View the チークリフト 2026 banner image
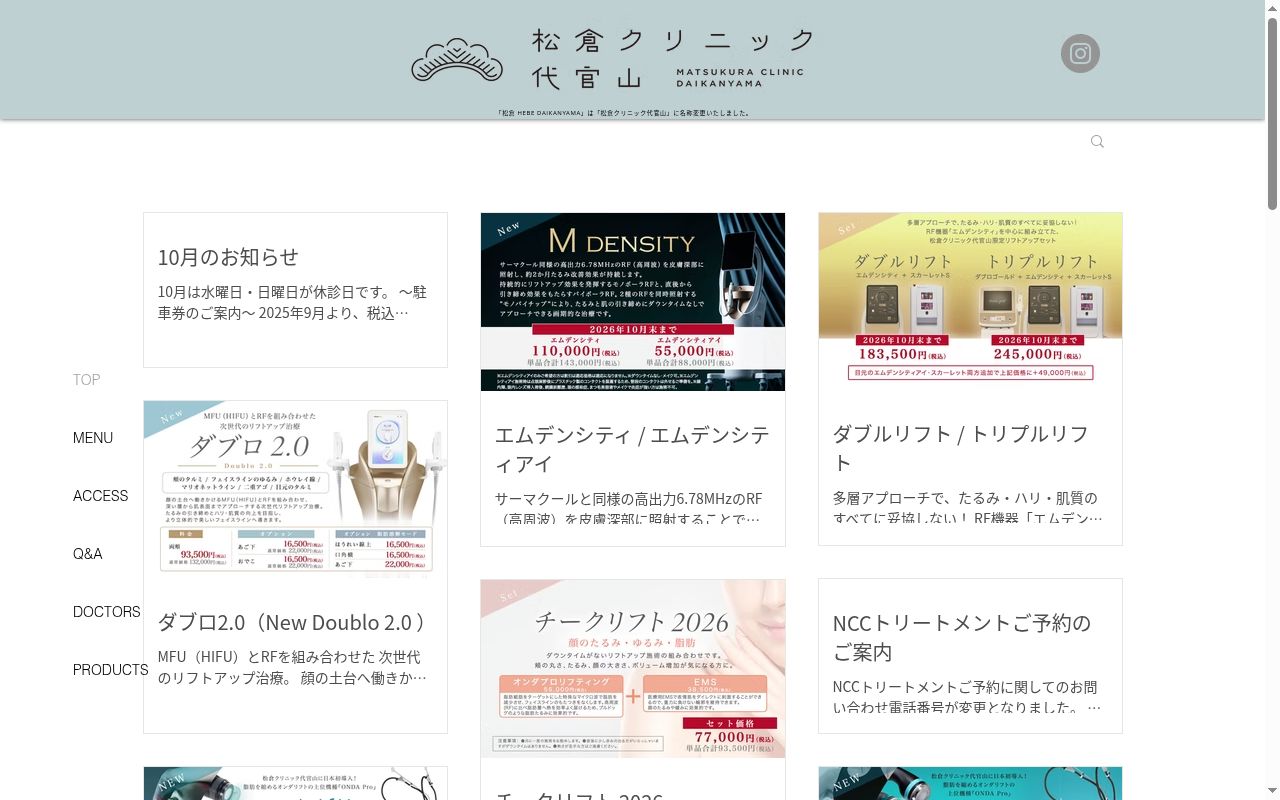Image resolution: width=1280 pixels, height=800 pixels. point(633,669)
